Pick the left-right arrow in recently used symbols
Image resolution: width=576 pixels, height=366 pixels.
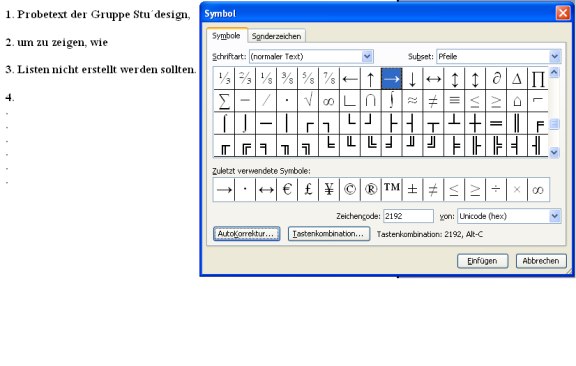266,190
